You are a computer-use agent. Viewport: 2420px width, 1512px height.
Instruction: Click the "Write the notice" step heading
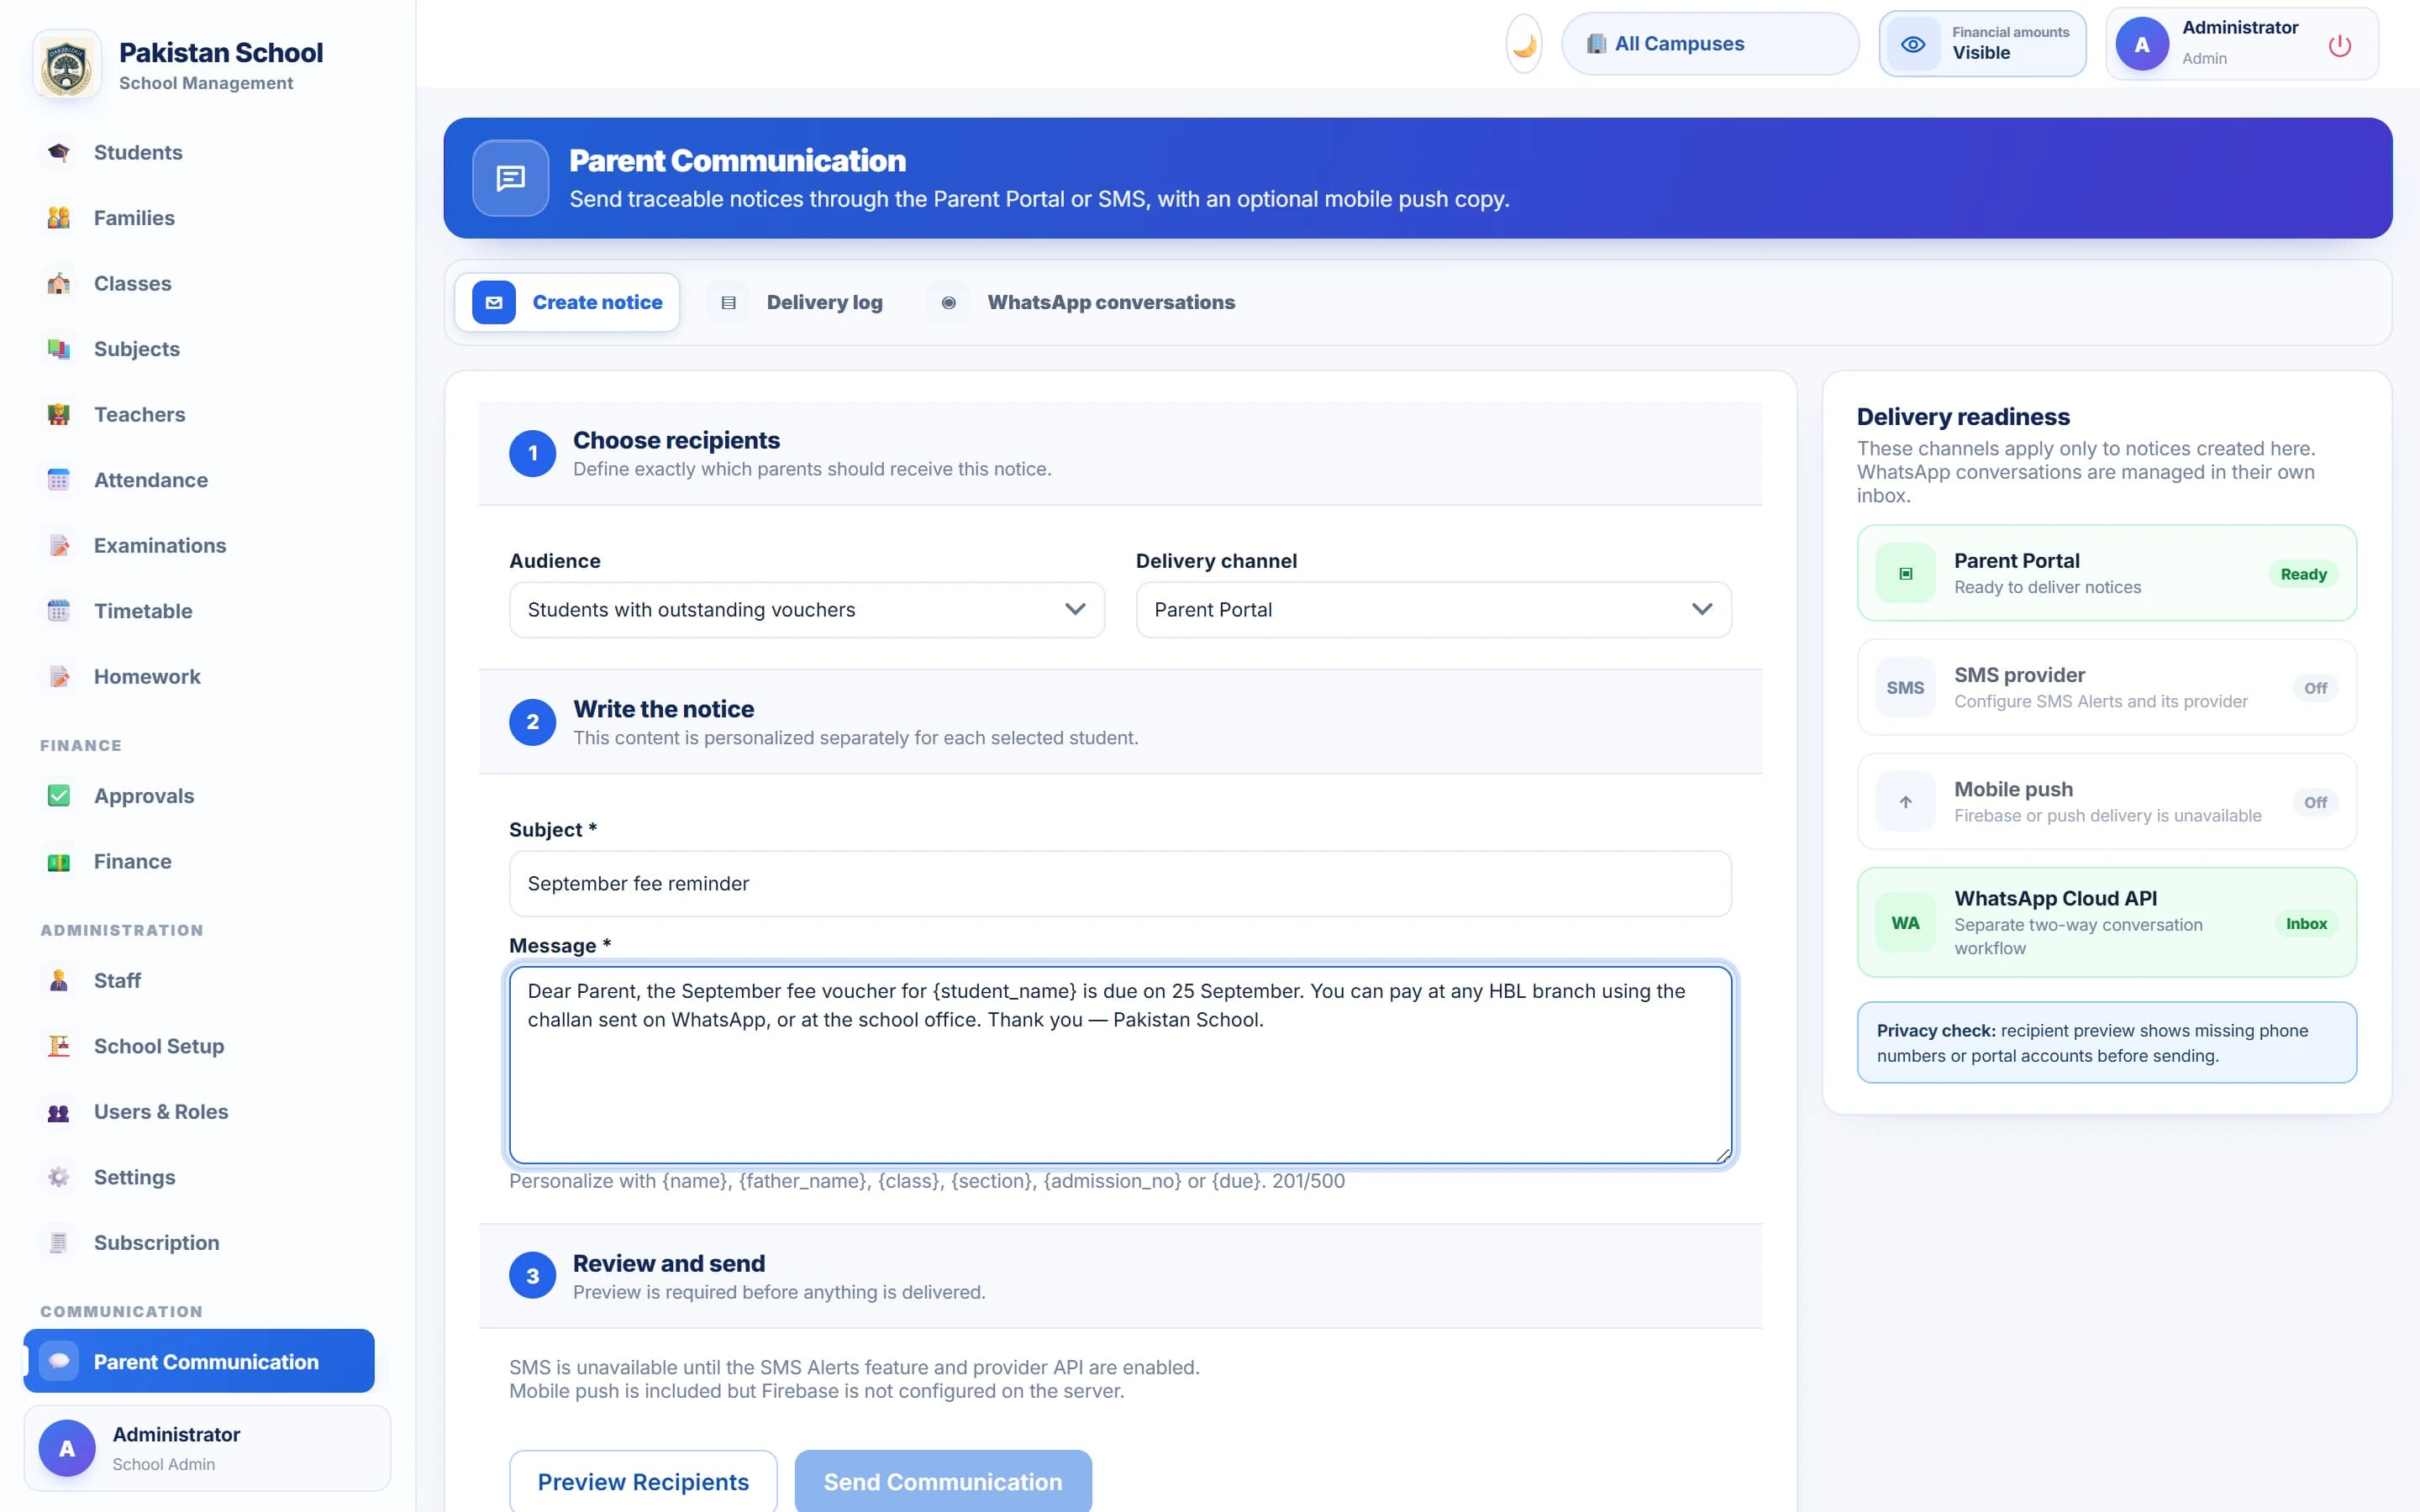[664, 709]
